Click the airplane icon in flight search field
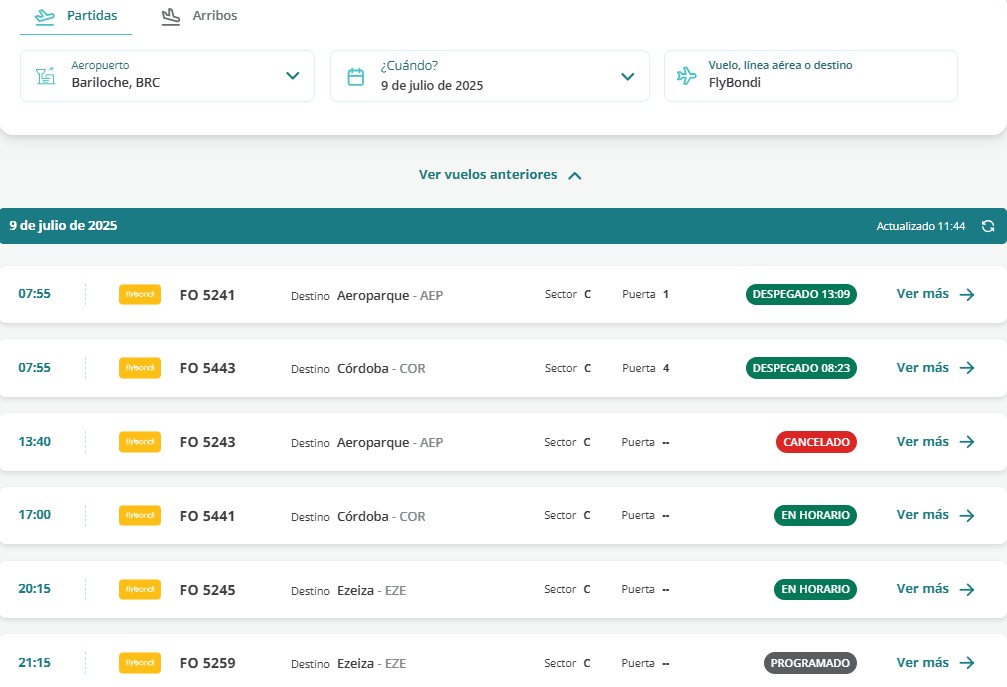The width and height of the screenshot is (1007, 687). click(686, 76)
